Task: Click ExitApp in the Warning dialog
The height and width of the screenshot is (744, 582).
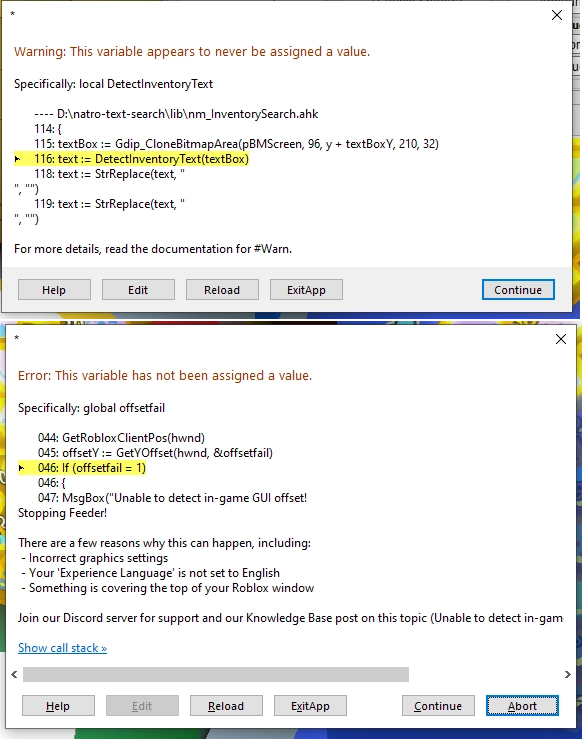Action: tap(306, 290)
